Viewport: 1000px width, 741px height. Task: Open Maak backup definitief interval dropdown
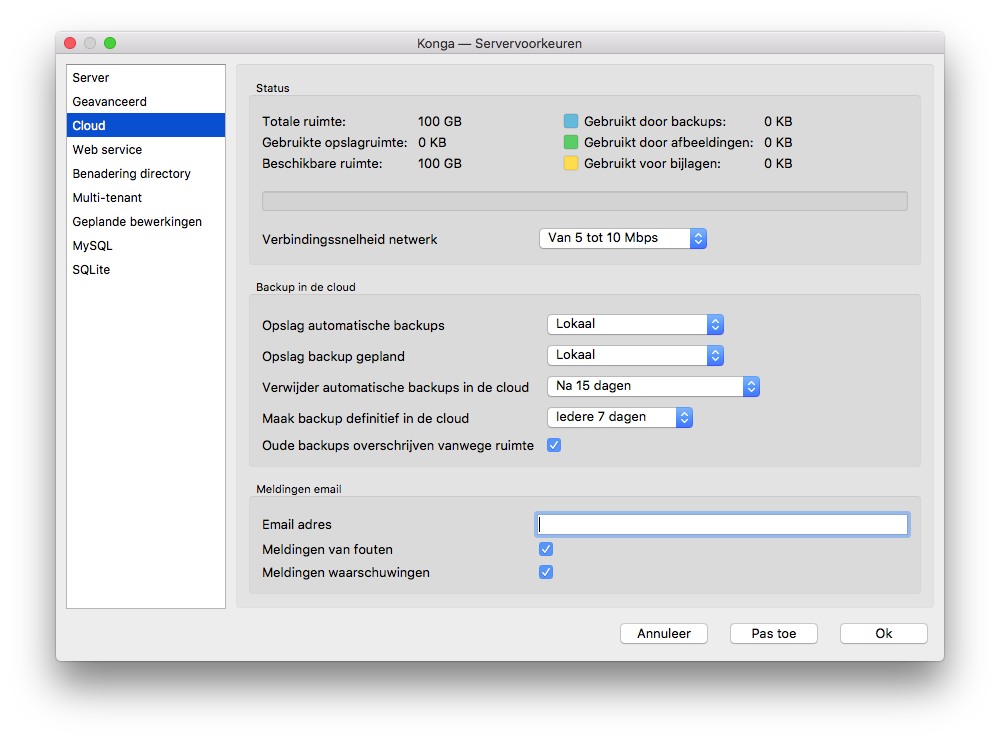pyautogui.click(x=620, y=417)
